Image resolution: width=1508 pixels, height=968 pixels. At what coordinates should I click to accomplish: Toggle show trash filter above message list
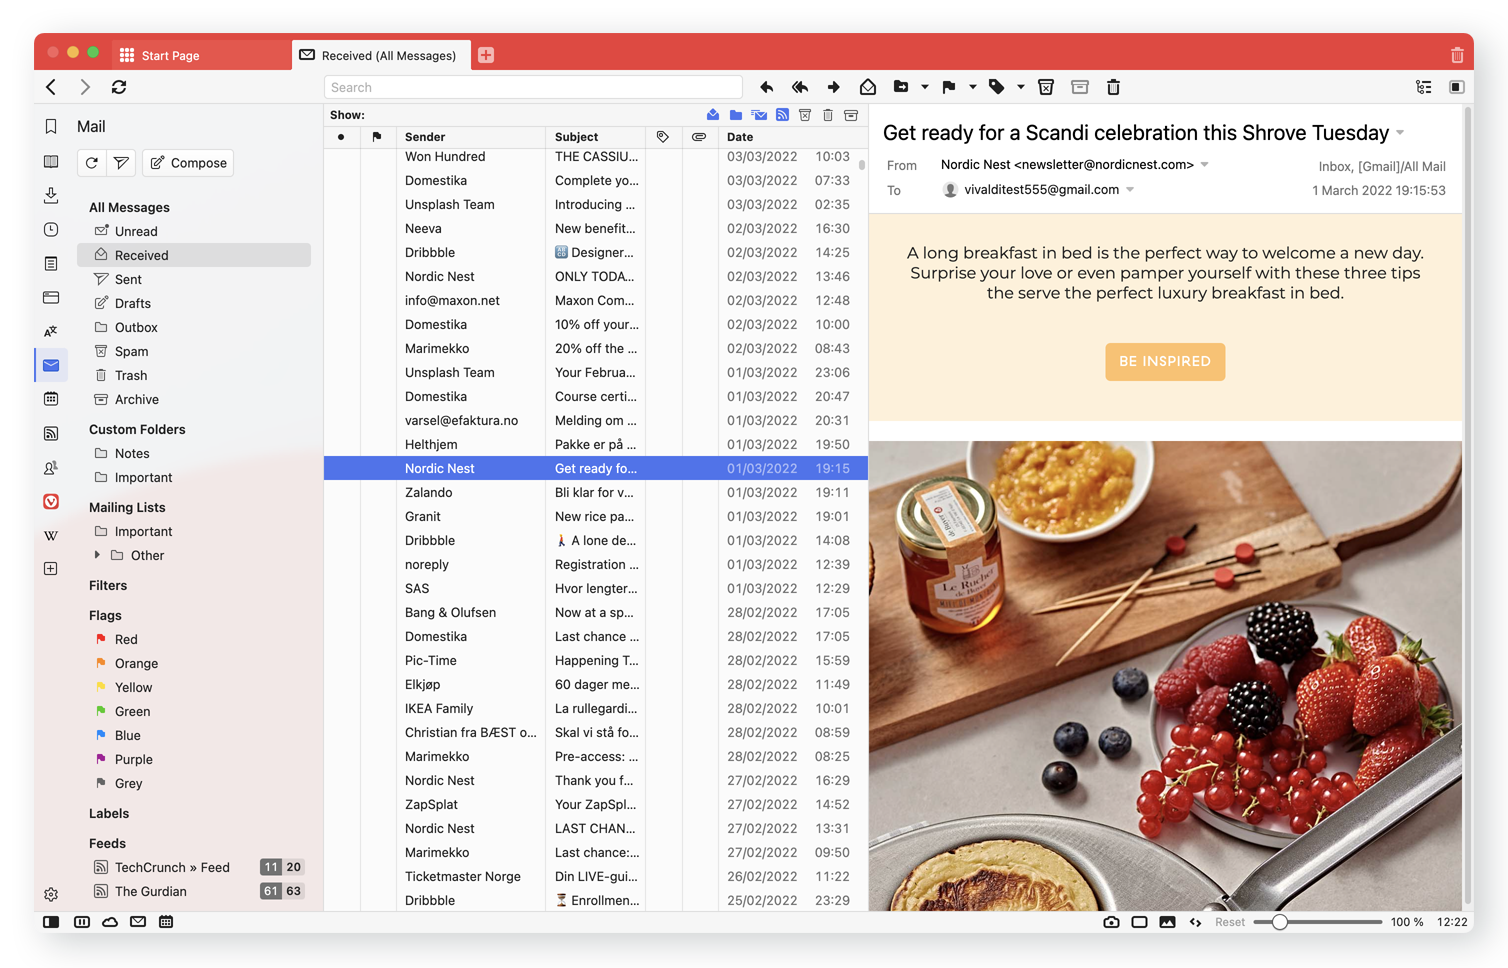pyautogui.click(x=828, y=115)
